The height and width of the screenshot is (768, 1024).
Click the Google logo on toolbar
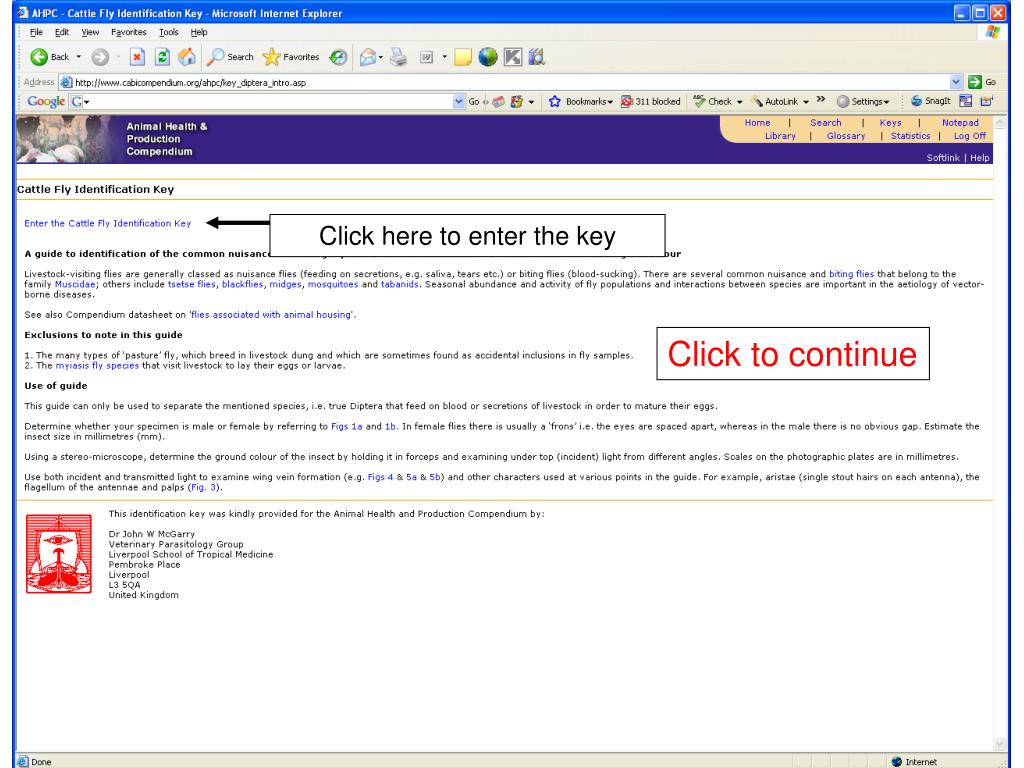(46, 101)
